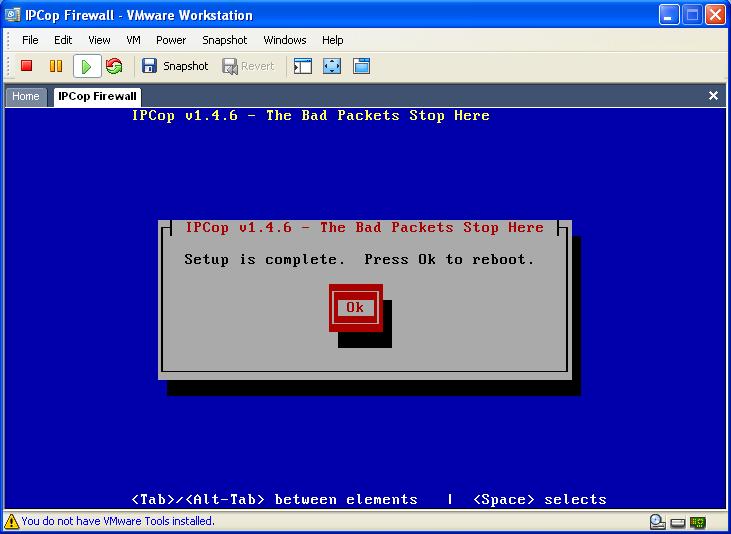This screenshot has width=731, height=534.
Task: Open the File menu
Action: pos(30,40)
